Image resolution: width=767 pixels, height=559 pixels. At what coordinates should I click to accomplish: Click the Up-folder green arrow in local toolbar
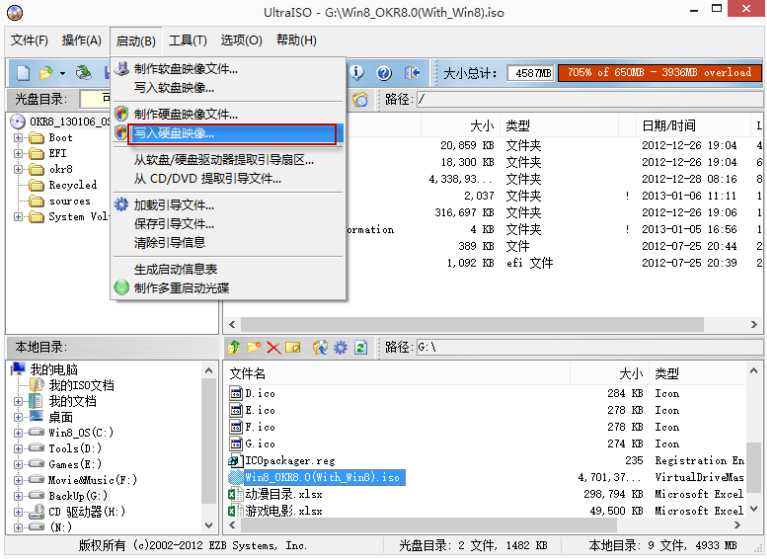pos(234,347)
